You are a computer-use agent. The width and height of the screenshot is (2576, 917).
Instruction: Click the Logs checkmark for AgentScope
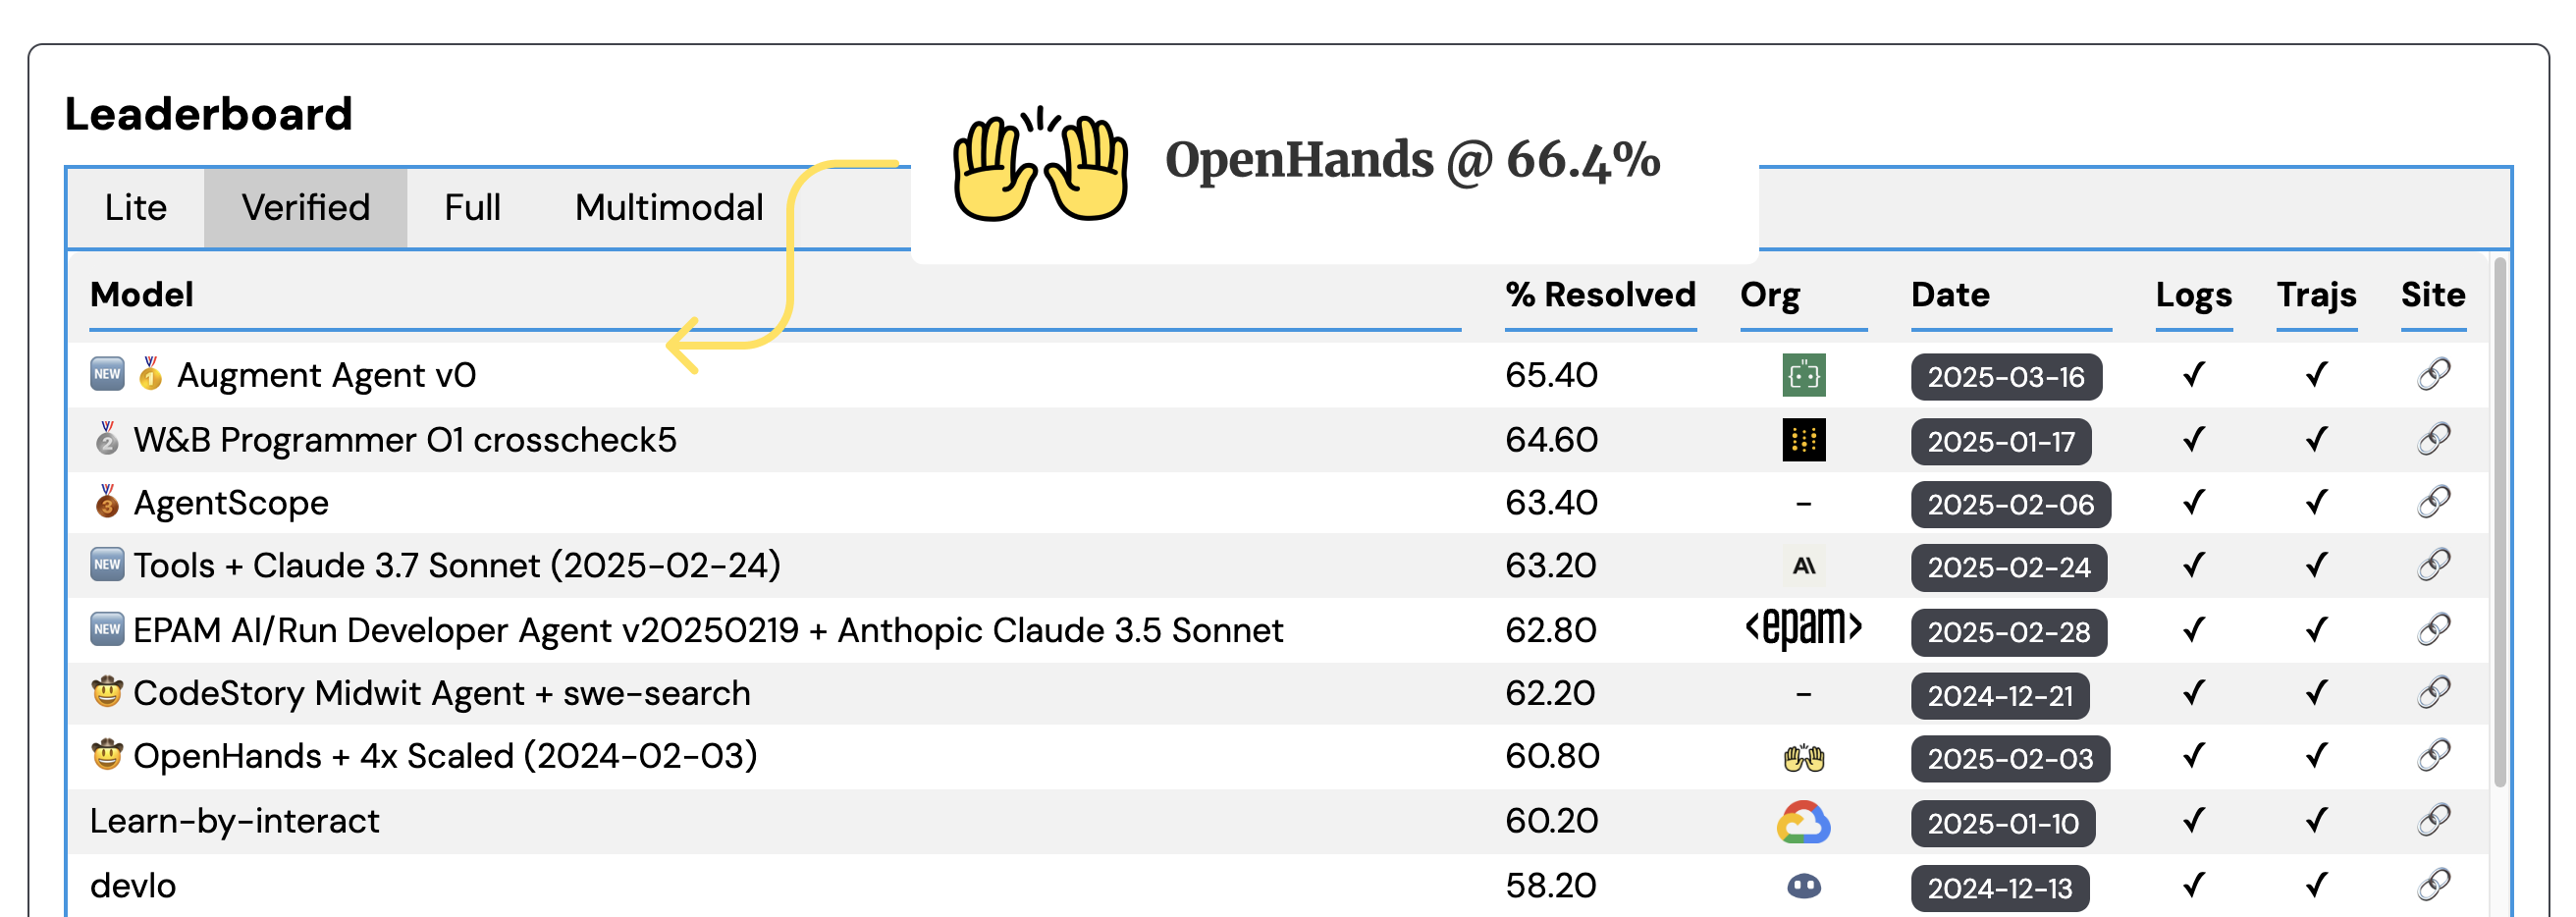[2193, 502]
